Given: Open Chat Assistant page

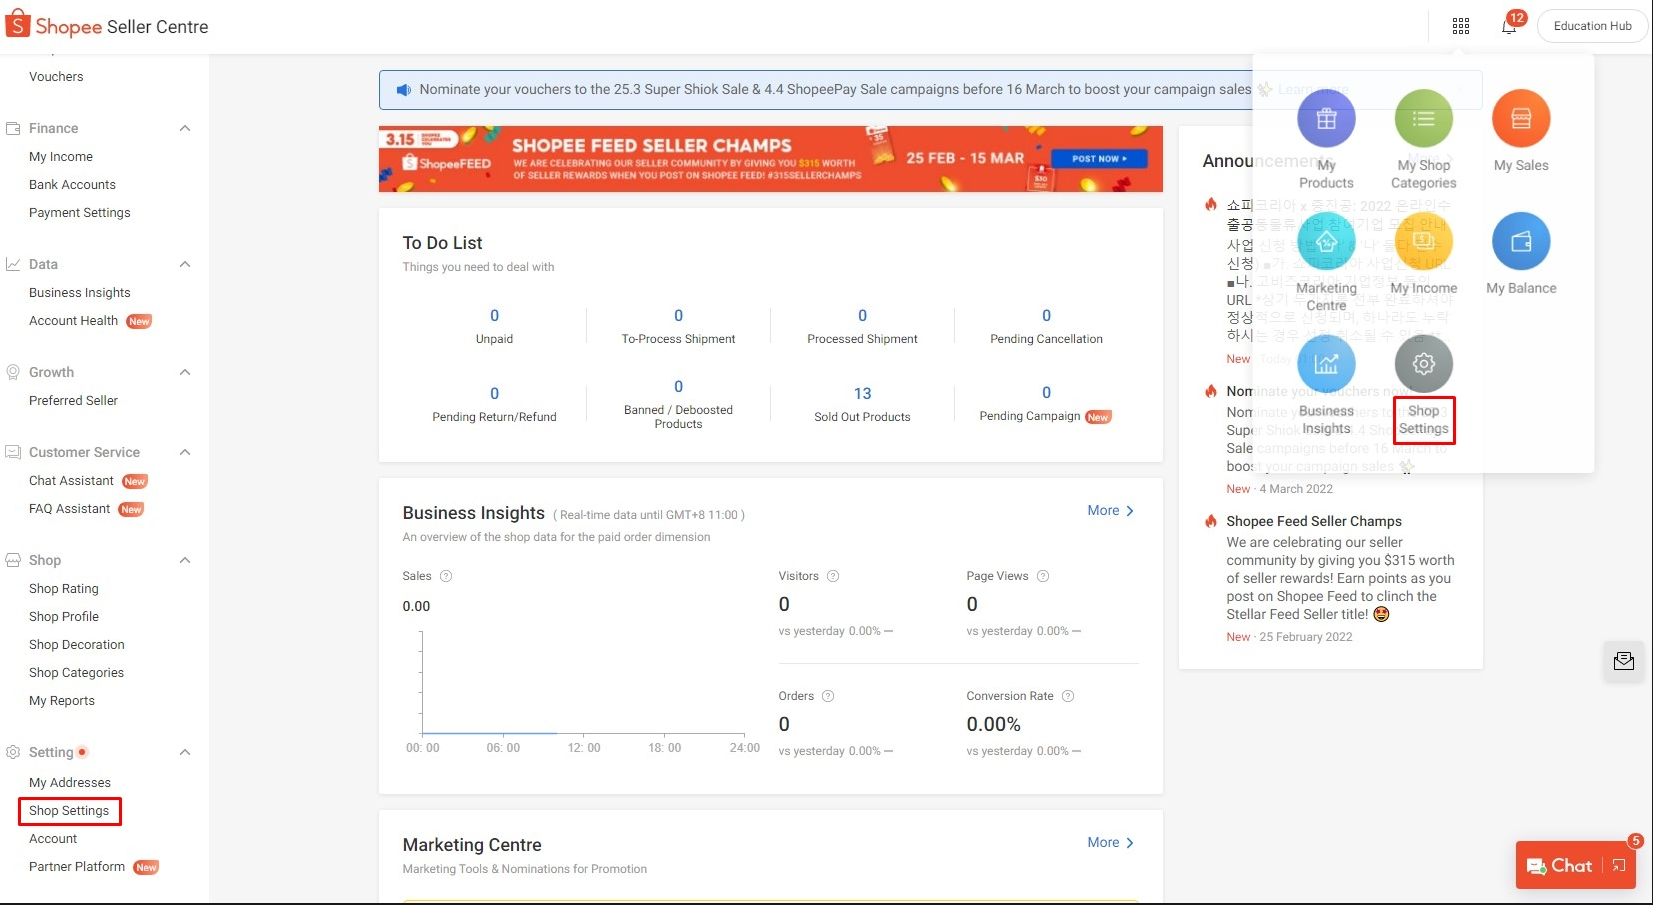Looking at the screenshot, I should click(71, 481).
